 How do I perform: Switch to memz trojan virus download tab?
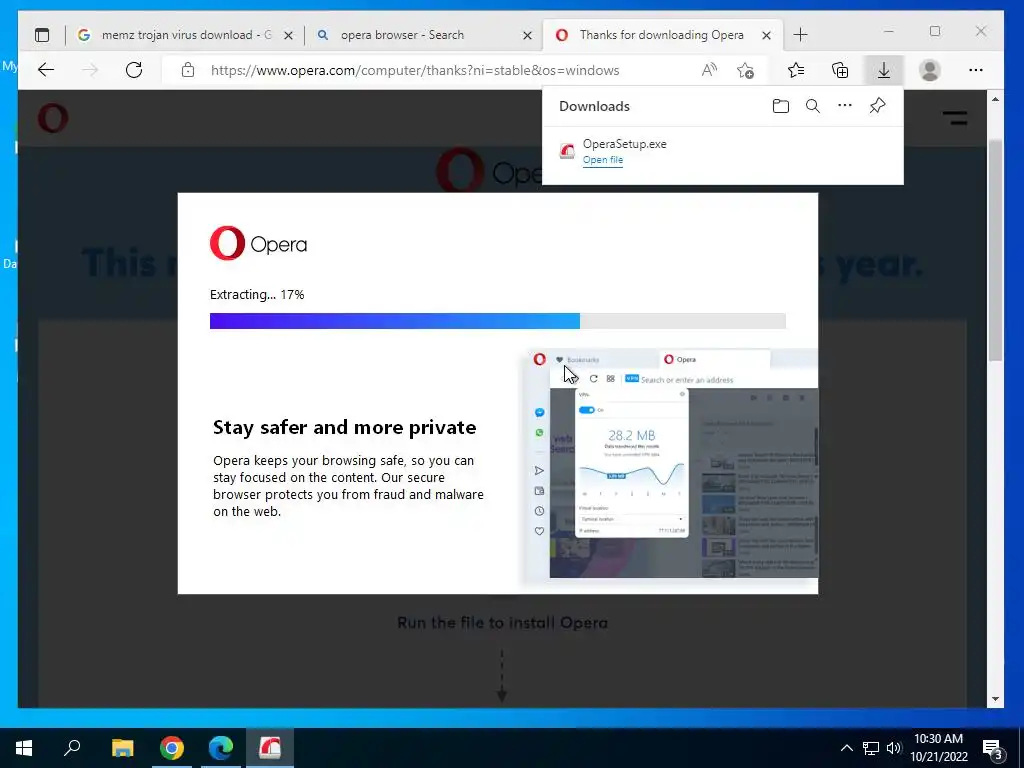coord(185,35)
